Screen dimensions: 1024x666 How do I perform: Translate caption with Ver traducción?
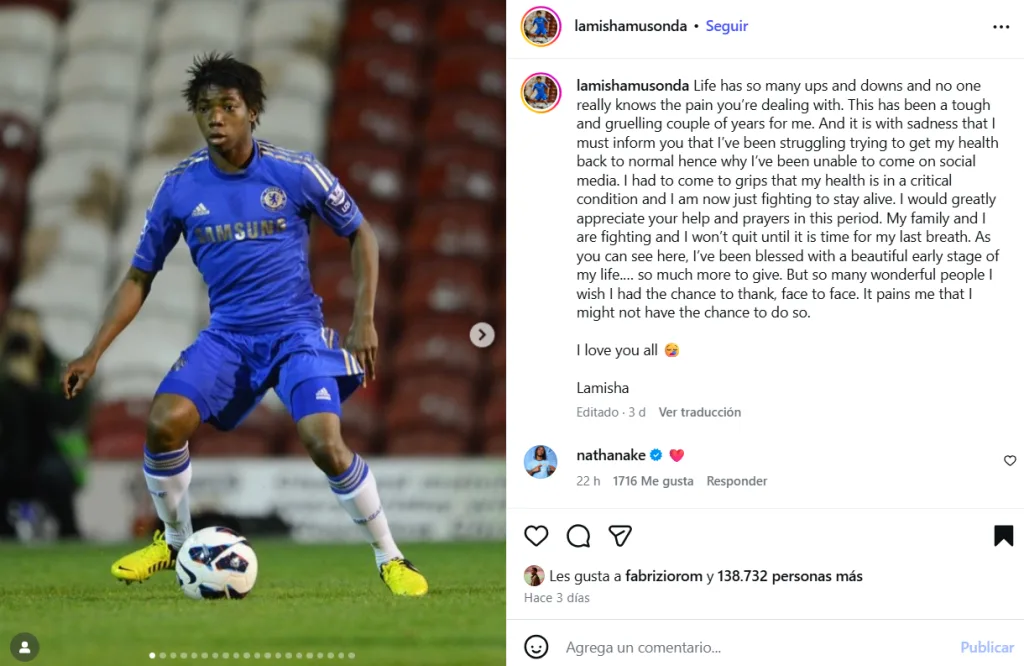click(x=699, y=412)
